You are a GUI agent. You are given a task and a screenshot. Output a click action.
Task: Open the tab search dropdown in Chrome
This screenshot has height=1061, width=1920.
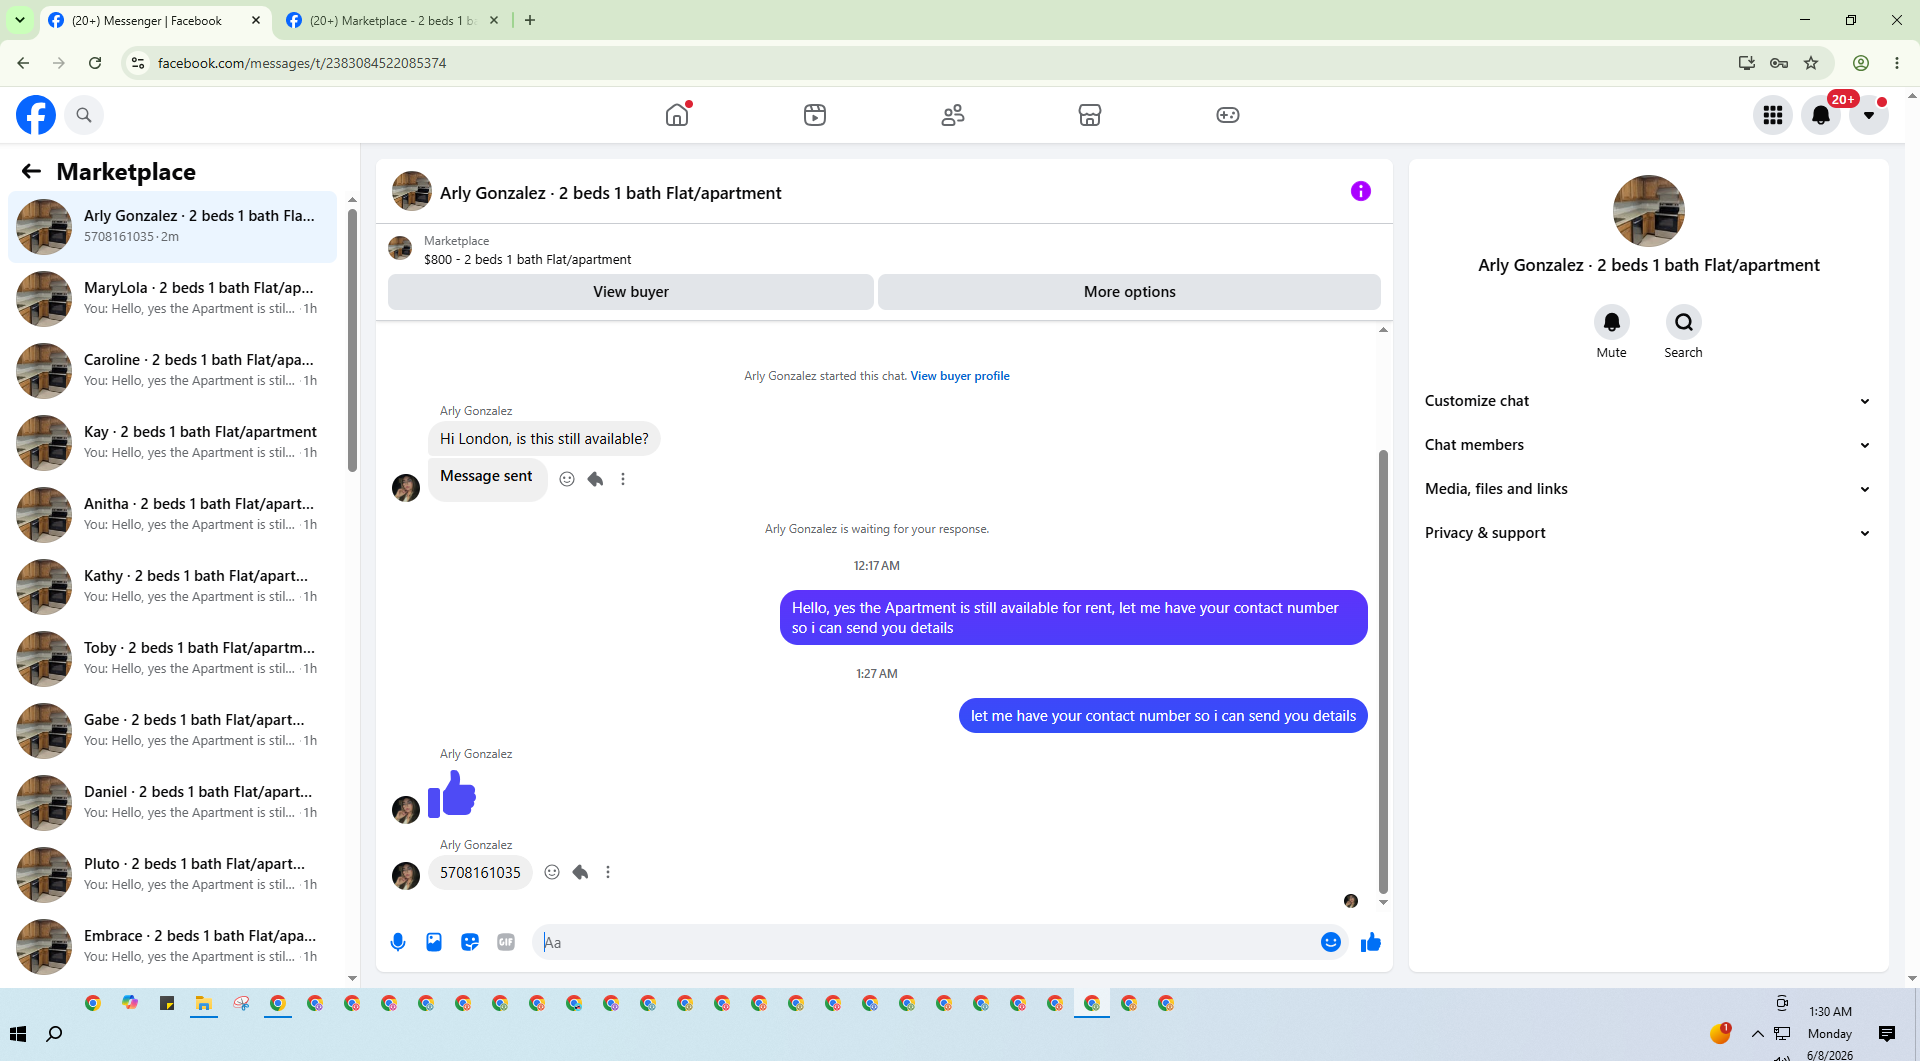pyautogui.click(x=20, y=20)
